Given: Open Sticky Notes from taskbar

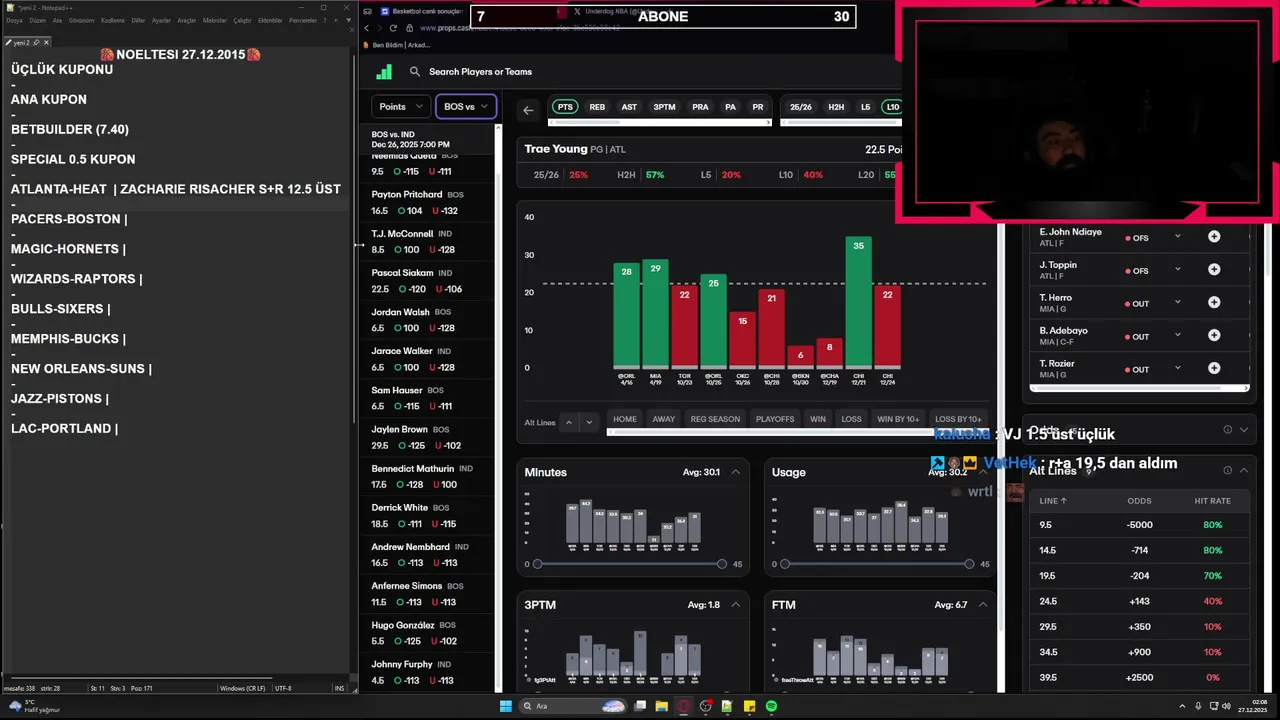Looking at the screenshot, I should tap(750, 706).
